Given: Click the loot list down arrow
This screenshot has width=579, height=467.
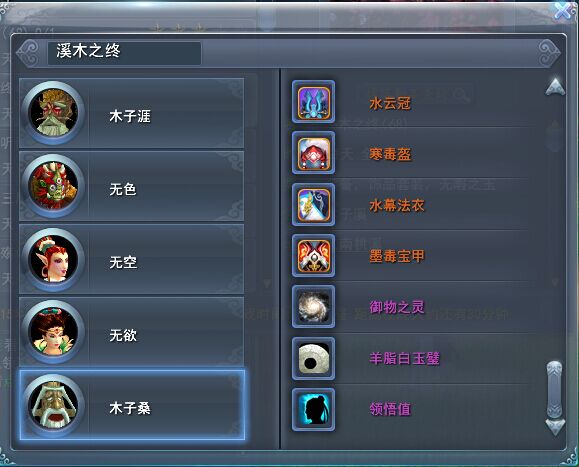Looking at the screenshot, I should point(555,427).
